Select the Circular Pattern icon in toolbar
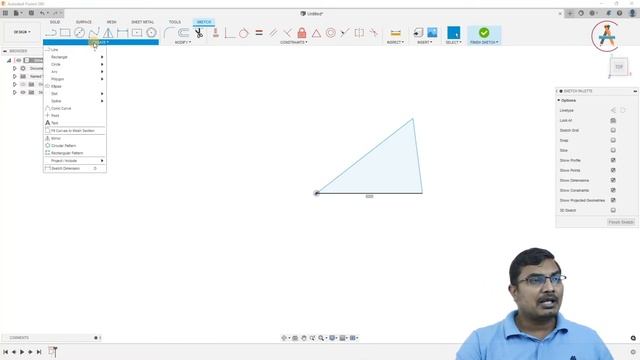Viewport: 640px width, 360px height. tap(151, 33)
